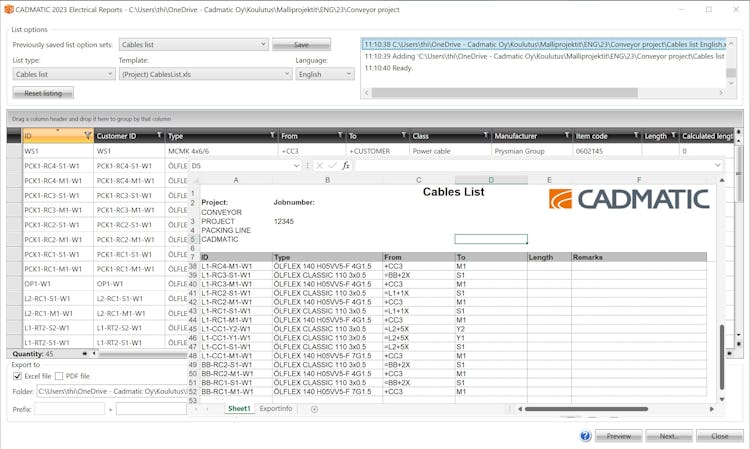The image size is (750, 449).
Task: Click the filter icon on Class column header
Action: [485, 136]
